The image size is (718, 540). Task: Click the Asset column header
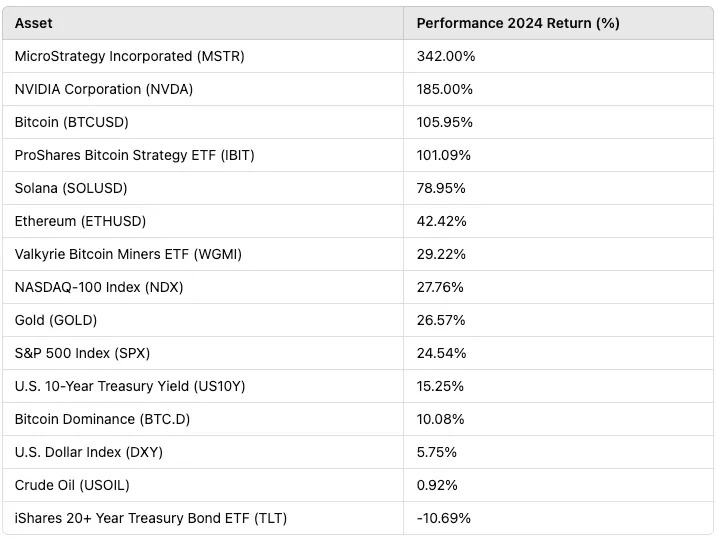coord(34,23)
